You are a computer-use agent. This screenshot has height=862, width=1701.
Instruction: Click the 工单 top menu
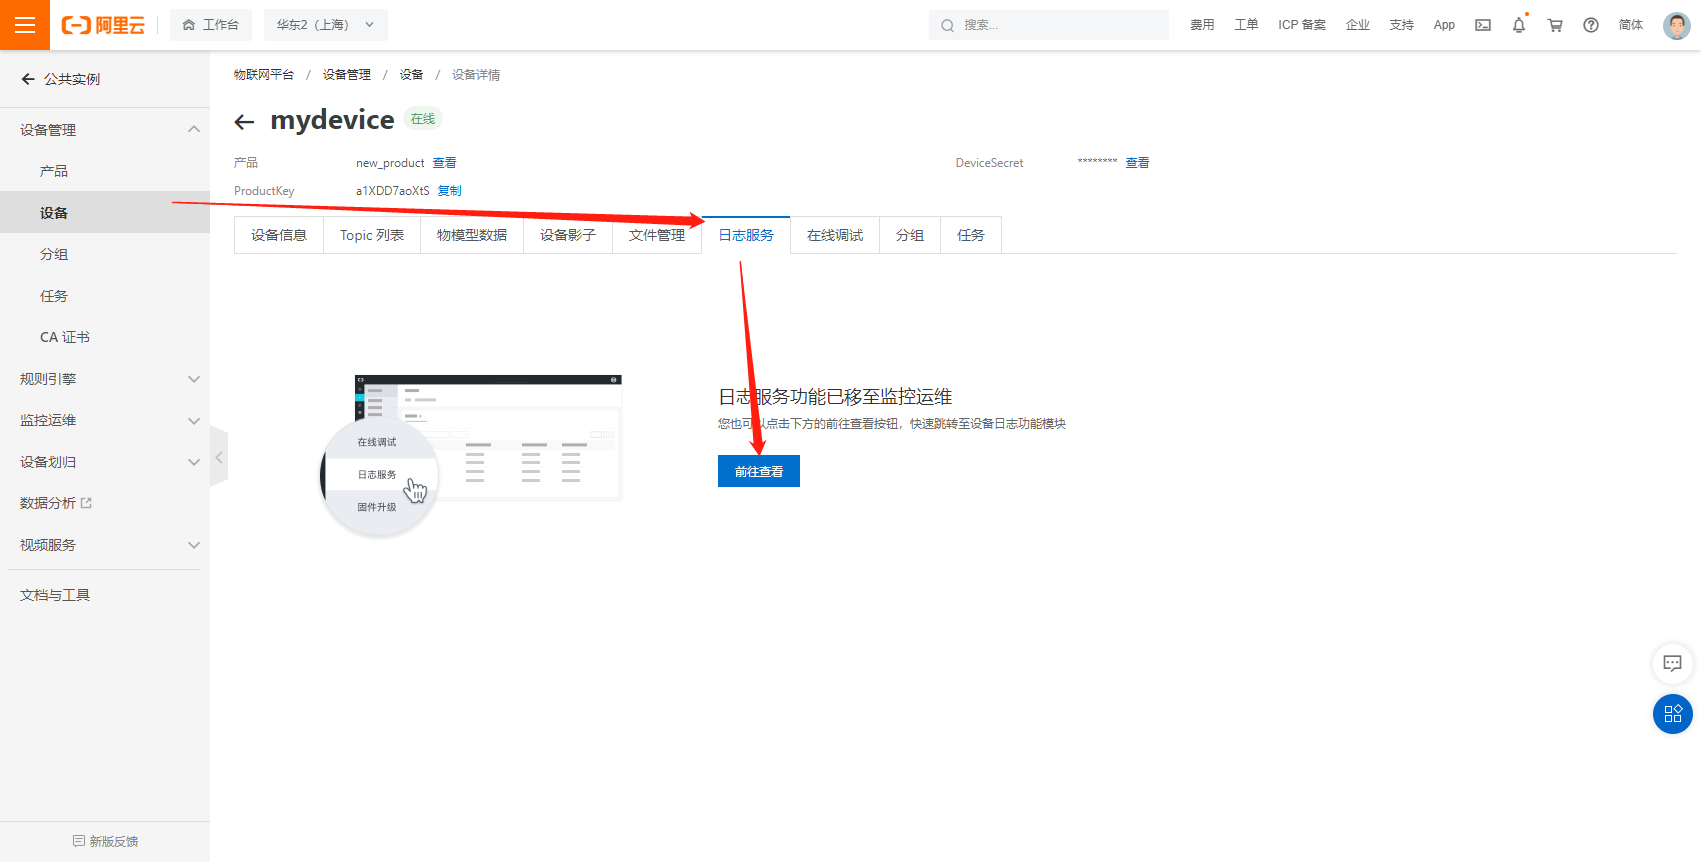point(1246,25)
